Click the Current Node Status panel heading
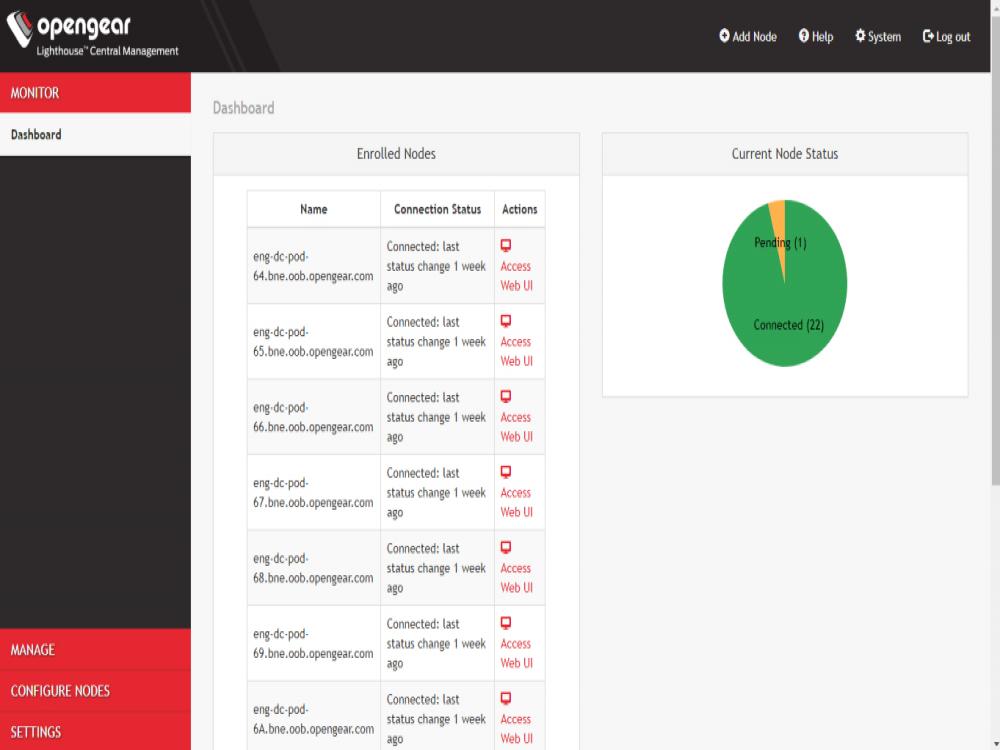This screenshot has width=1000, height=750. [784, 154]
